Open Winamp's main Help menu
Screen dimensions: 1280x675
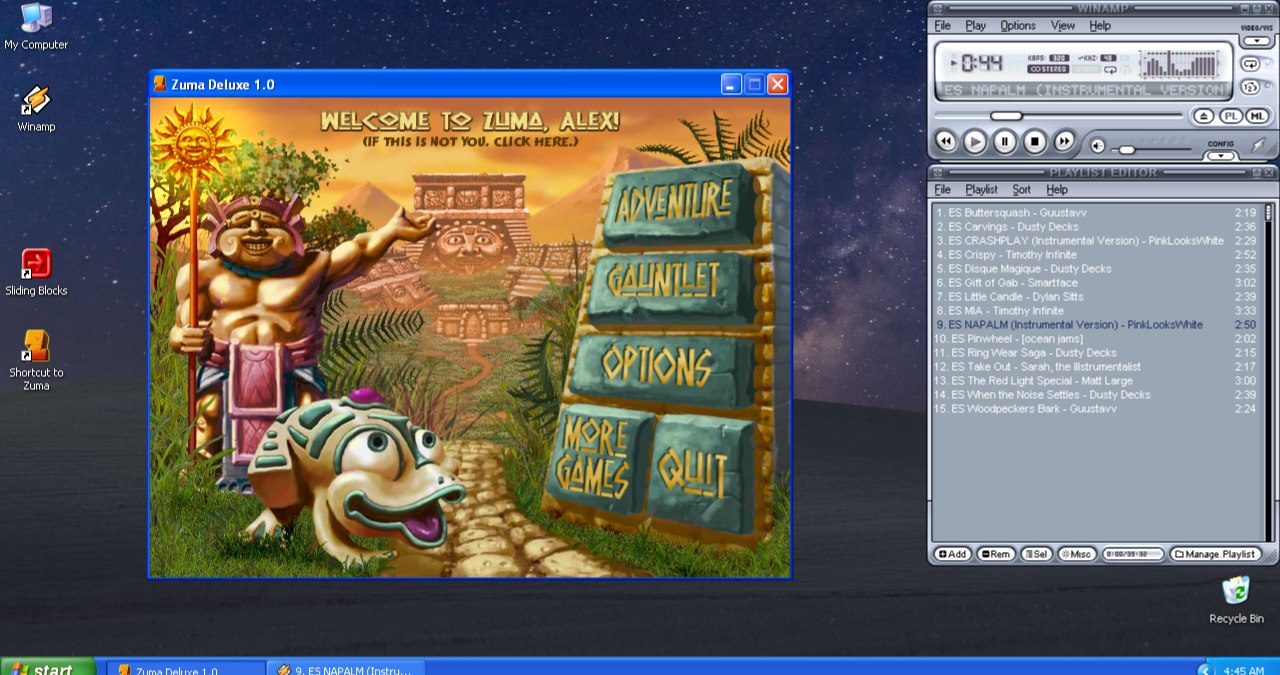(1100, 26)
